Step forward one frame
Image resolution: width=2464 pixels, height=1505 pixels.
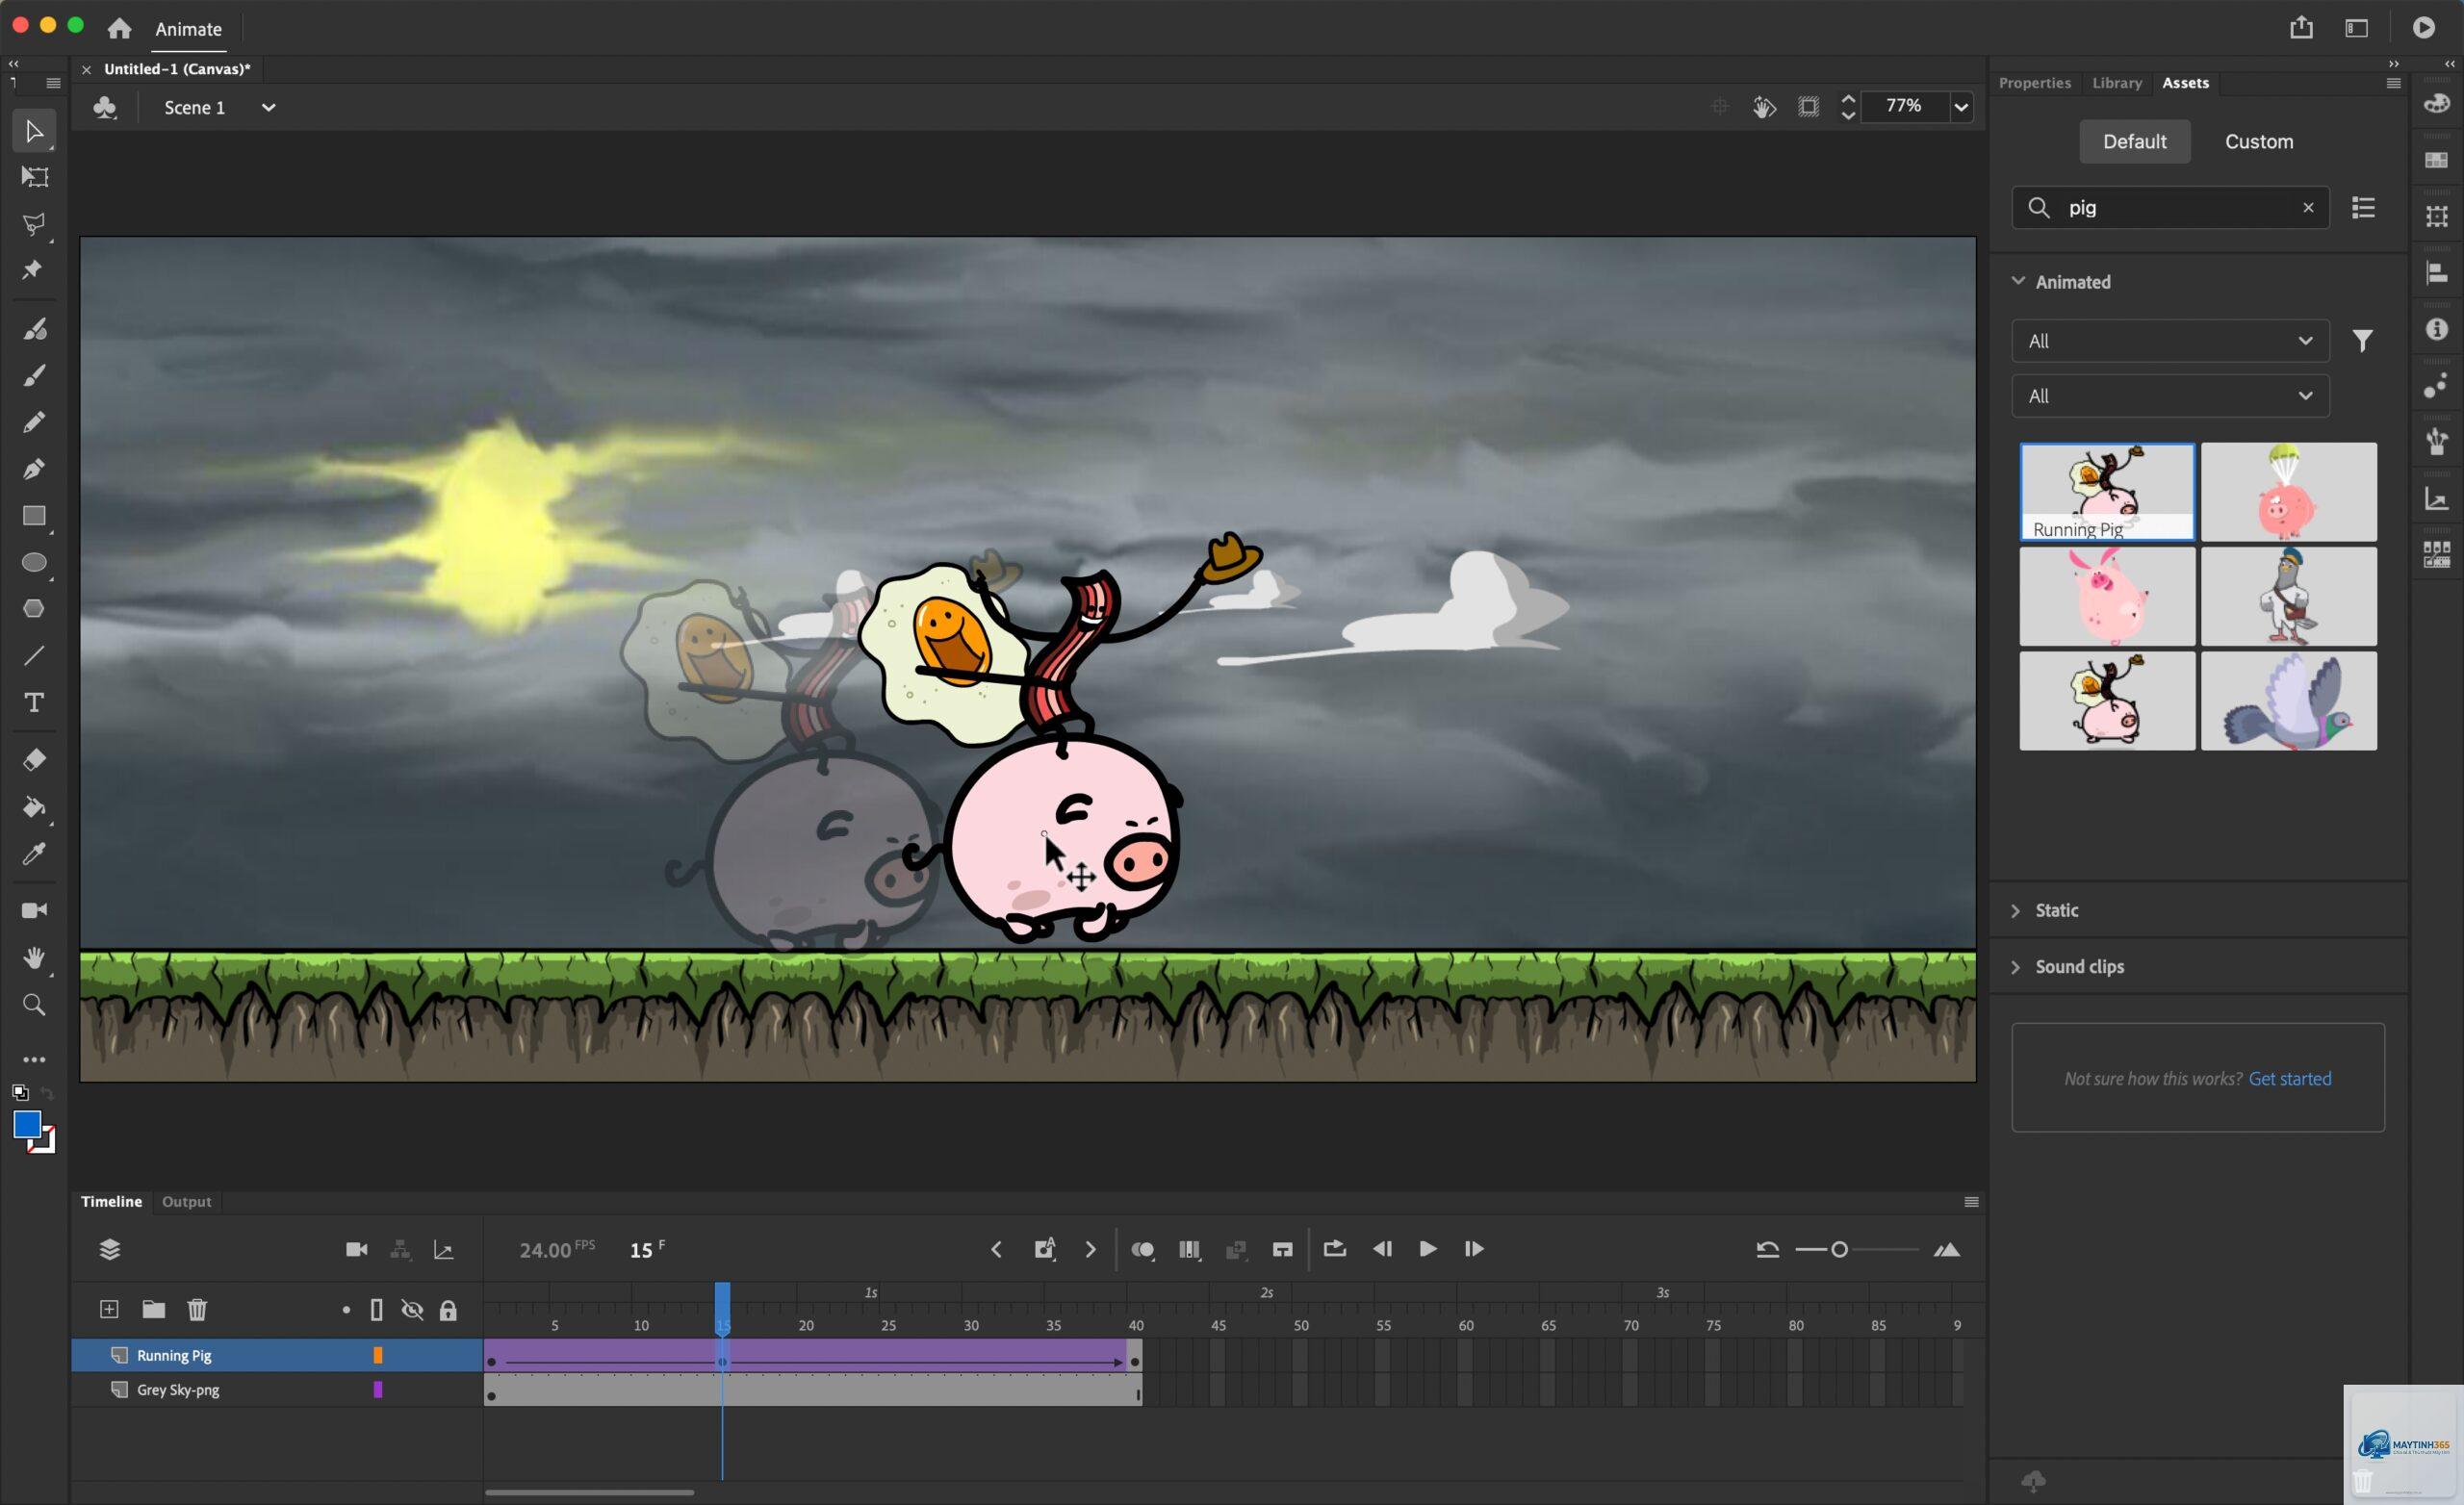(x=1473, y=1248)
